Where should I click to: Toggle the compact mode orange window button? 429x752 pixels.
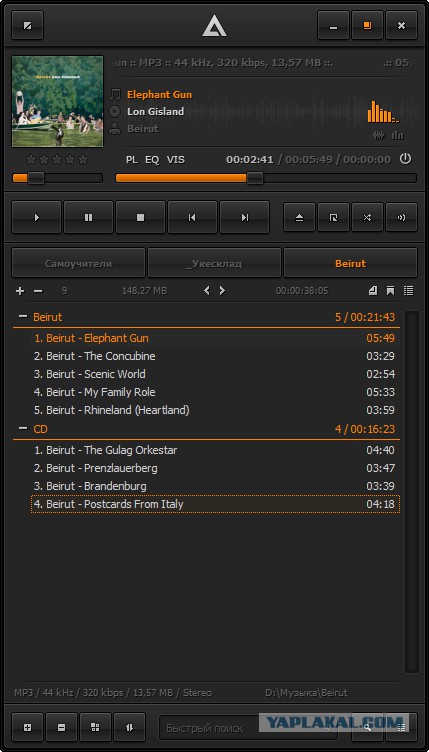pos(367,25)
